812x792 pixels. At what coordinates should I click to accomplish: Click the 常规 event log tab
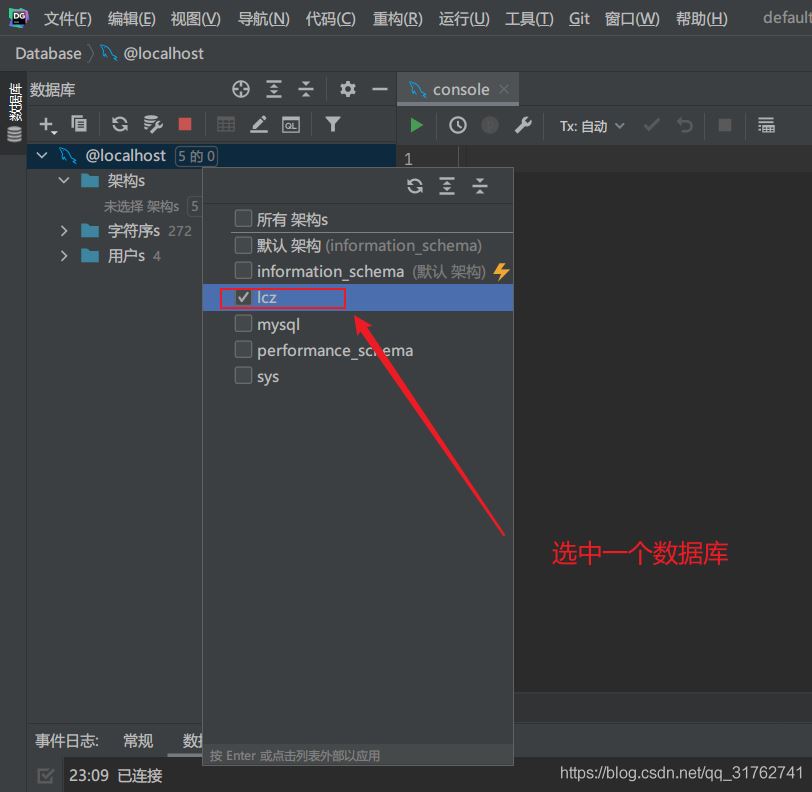tap(138, 741)
